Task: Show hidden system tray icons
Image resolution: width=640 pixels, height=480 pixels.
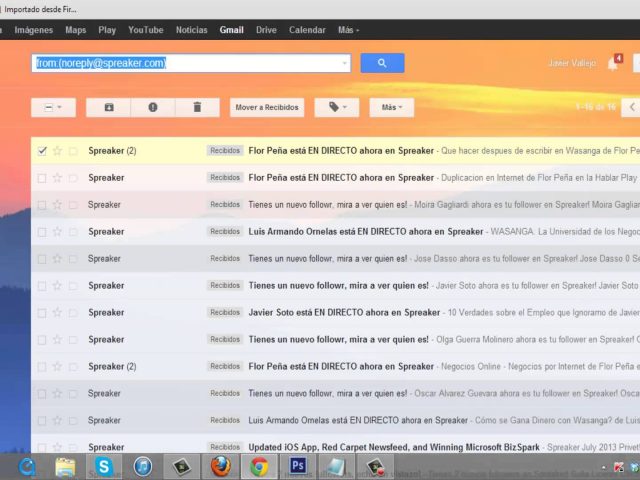Action: (604, 468)
